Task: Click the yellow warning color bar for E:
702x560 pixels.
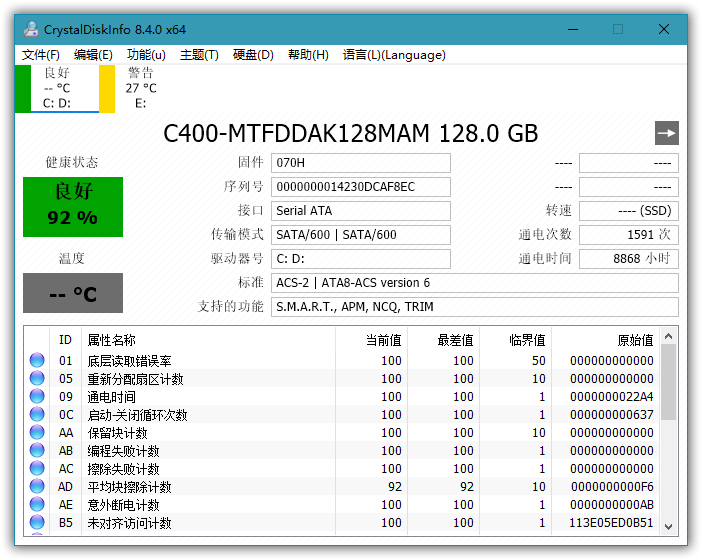Action: click(x=107, y=88)
